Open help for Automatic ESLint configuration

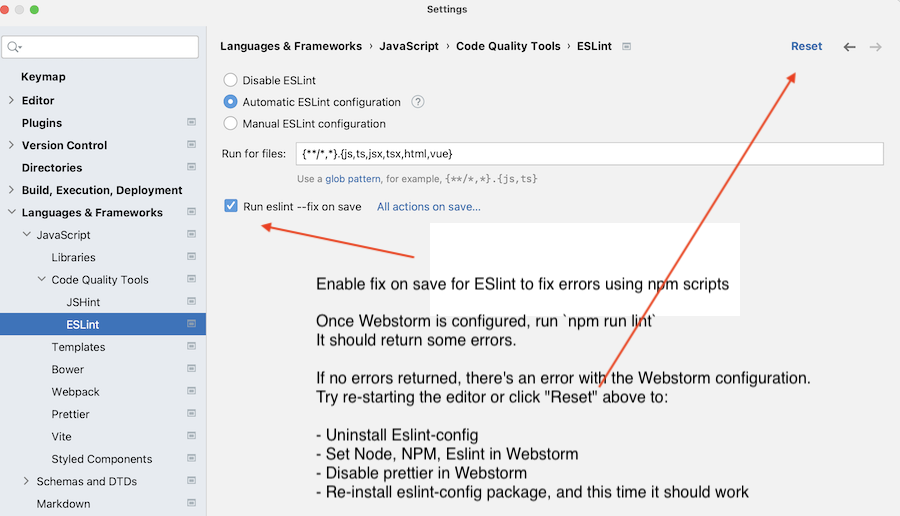click(x=418, y=102)
